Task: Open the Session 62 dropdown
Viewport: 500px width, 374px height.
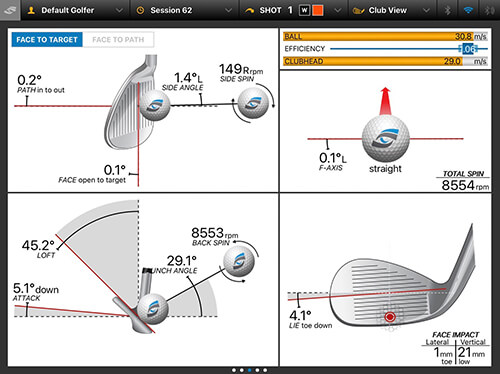Action: tap(228, 11)
